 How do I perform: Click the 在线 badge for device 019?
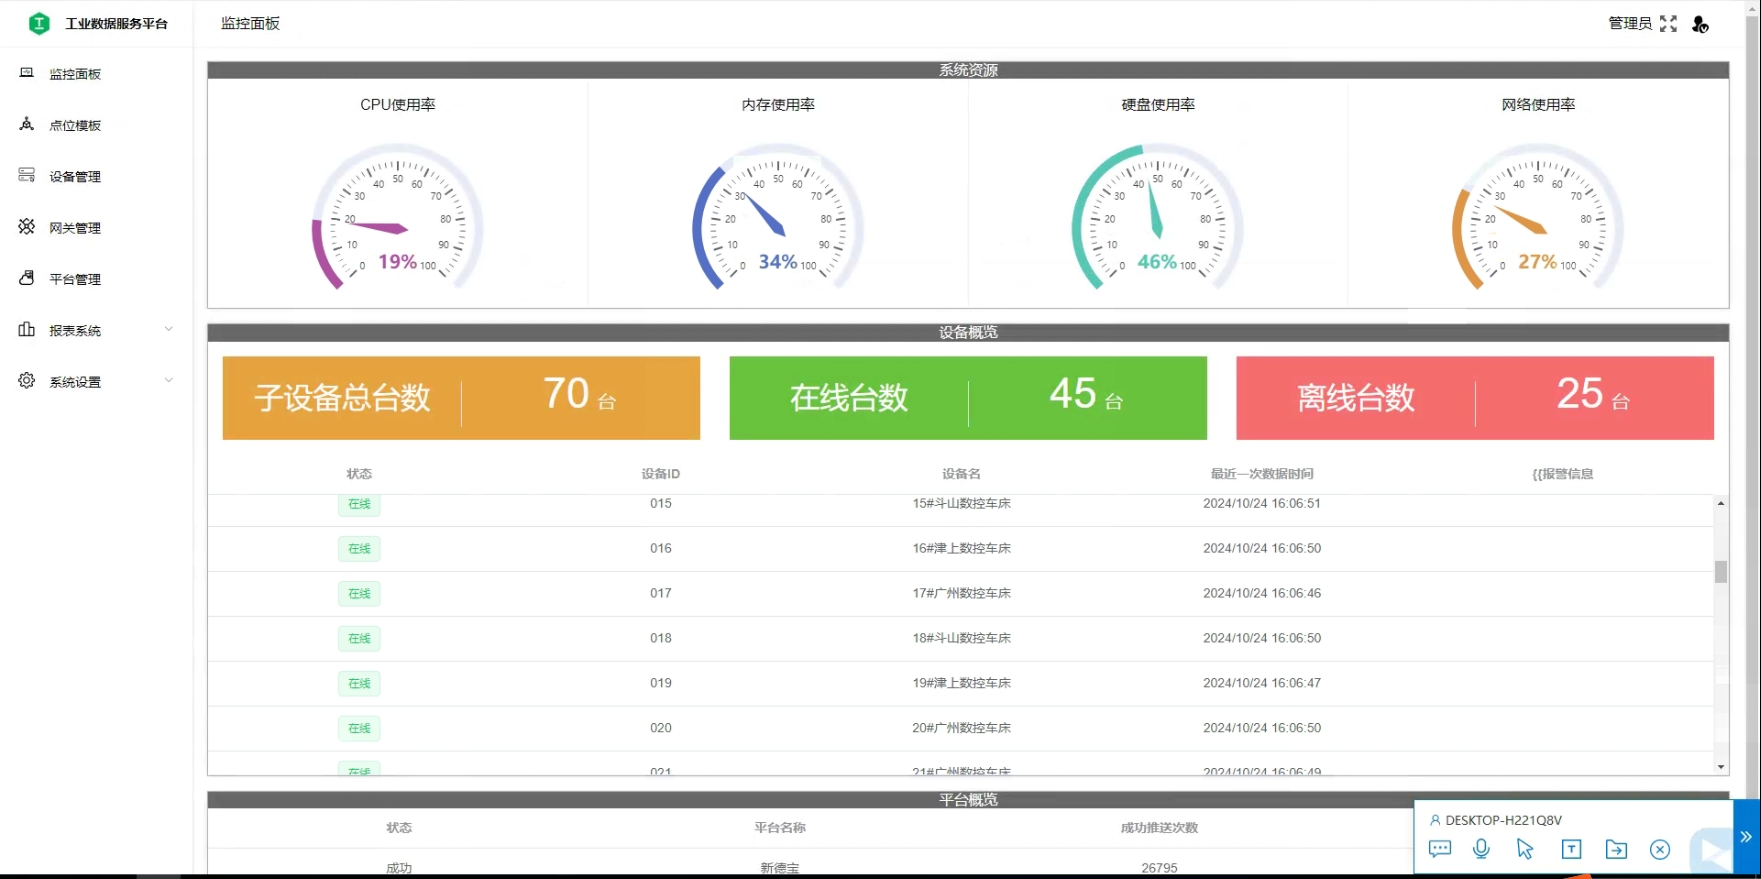359,683
